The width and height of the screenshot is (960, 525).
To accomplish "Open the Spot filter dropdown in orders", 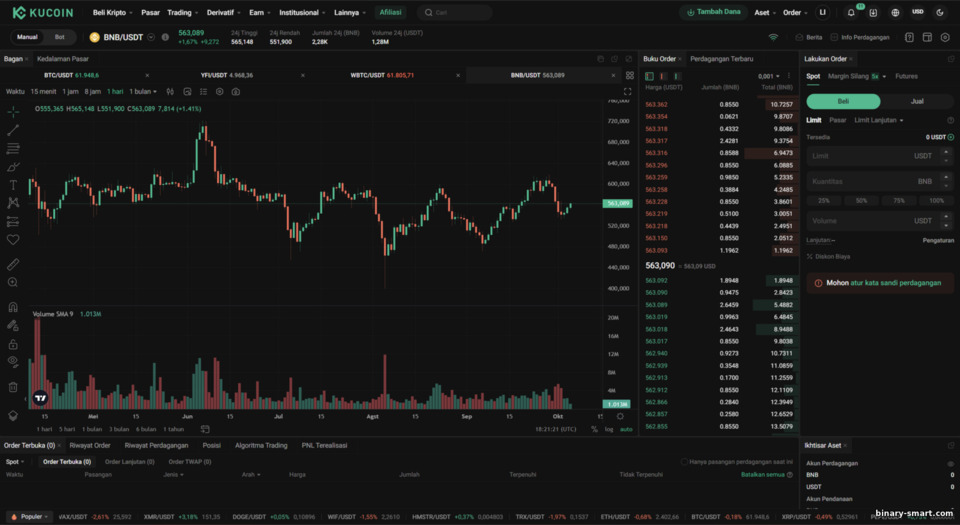I will coord(15,462).
